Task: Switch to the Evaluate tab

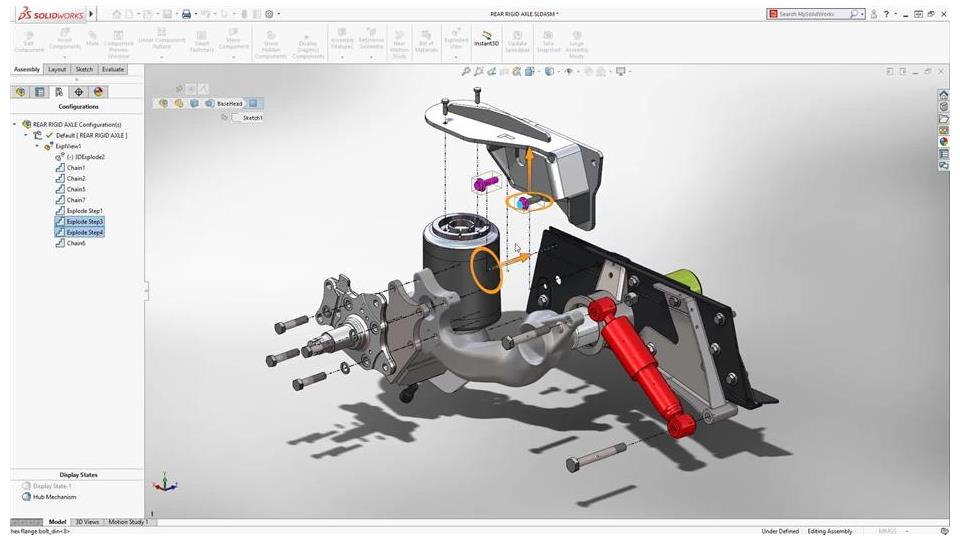Action: [112, 69]
